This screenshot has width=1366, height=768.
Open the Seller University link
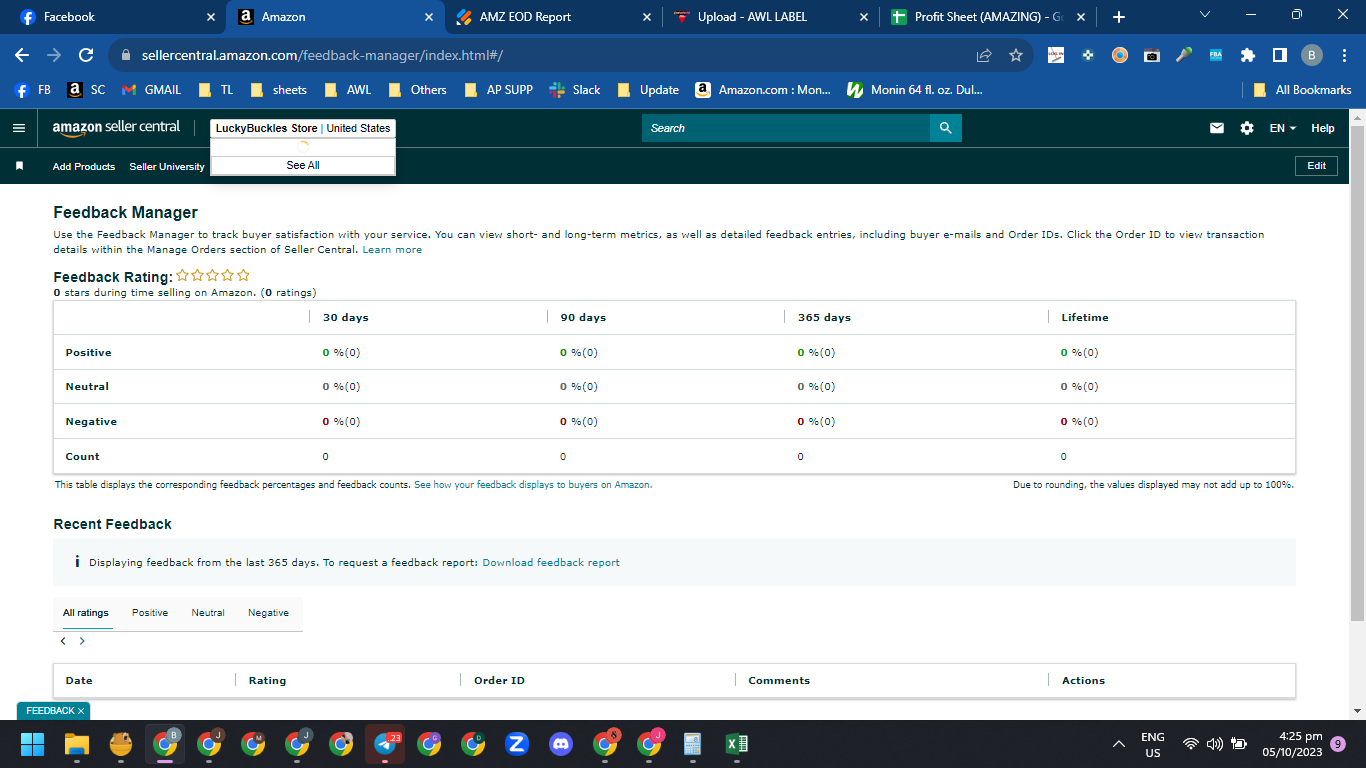coord(167,166)
